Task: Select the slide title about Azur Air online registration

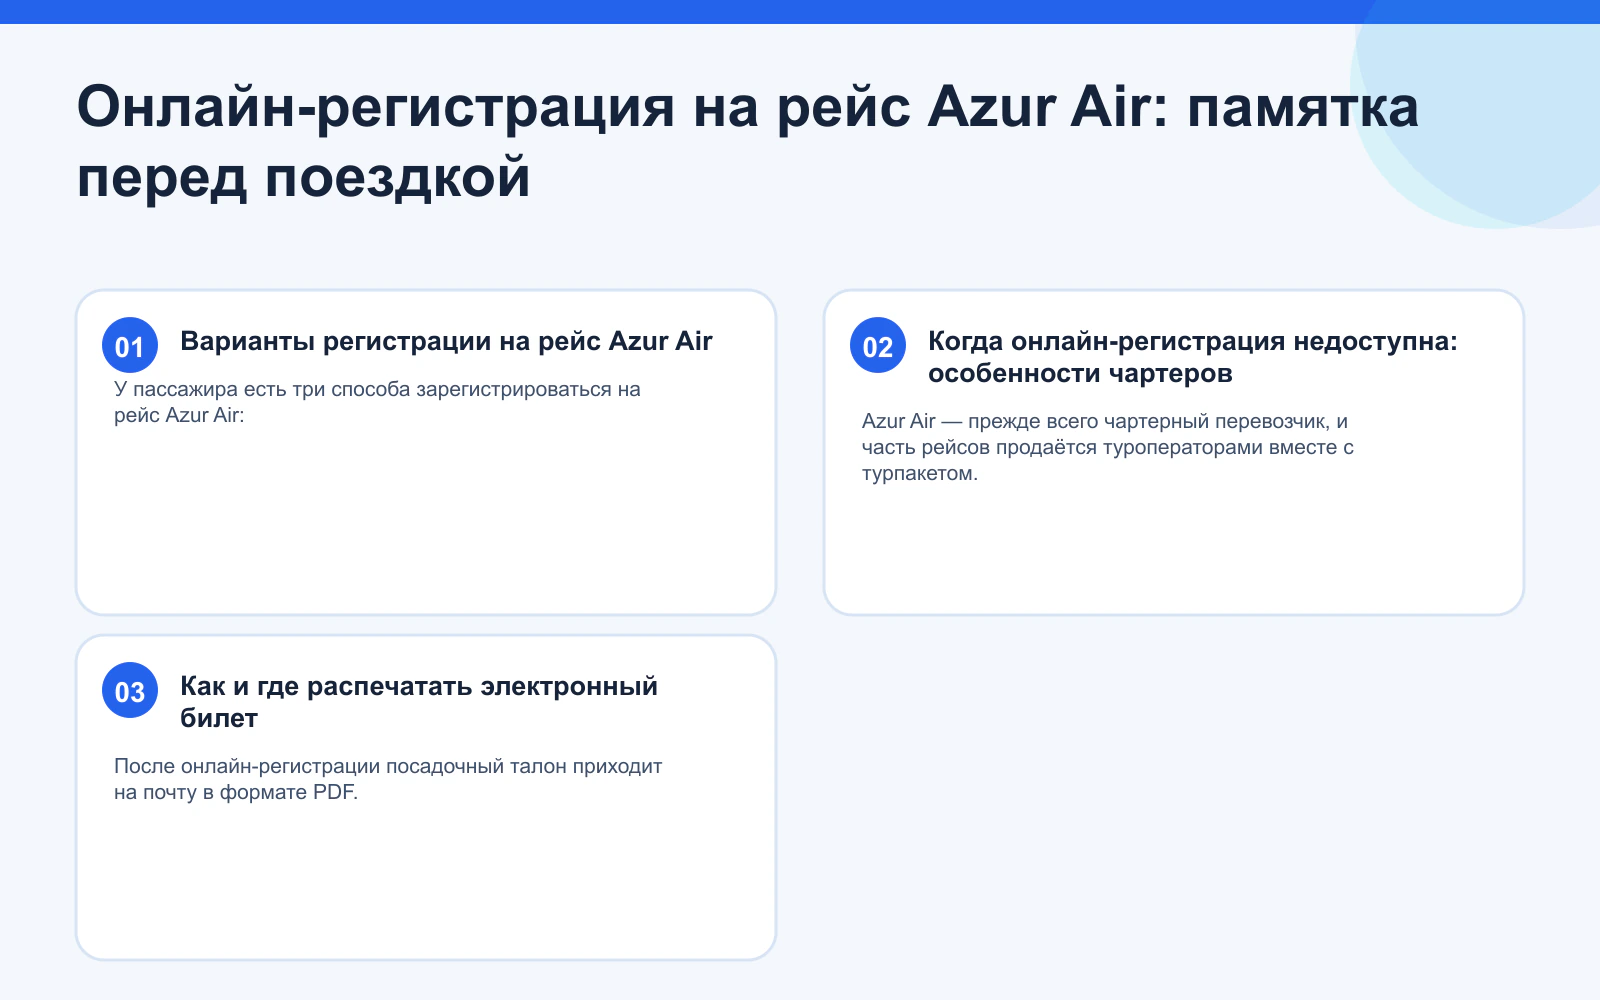Action: point(748,142)
